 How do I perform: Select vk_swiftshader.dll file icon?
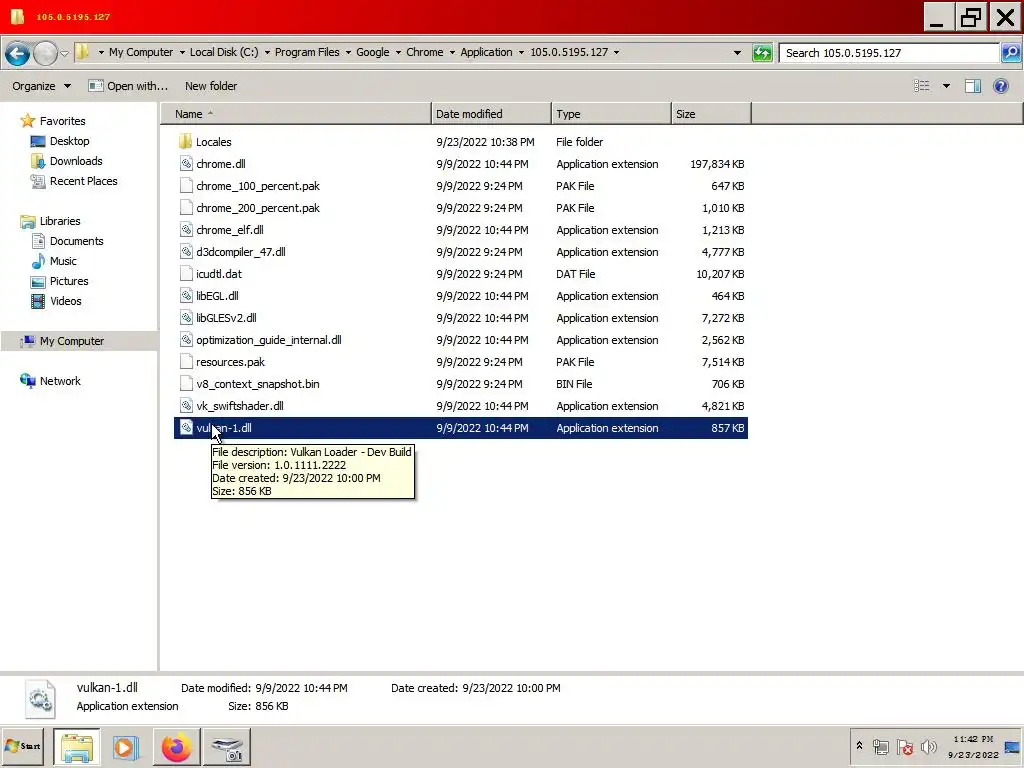click(186, 406)
